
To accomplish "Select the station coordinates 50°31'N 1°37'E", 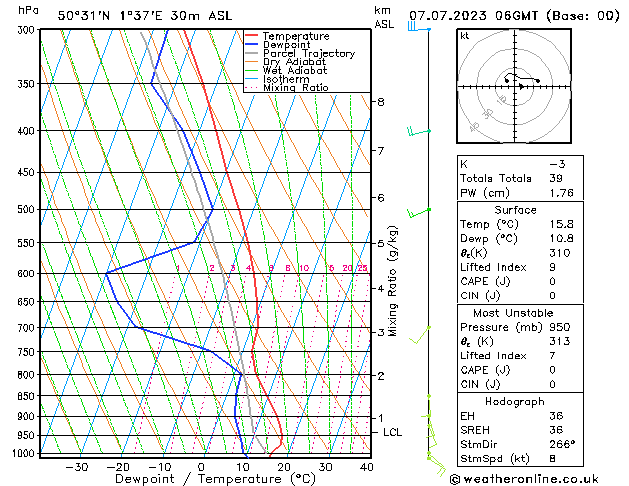I will (110, 16).
